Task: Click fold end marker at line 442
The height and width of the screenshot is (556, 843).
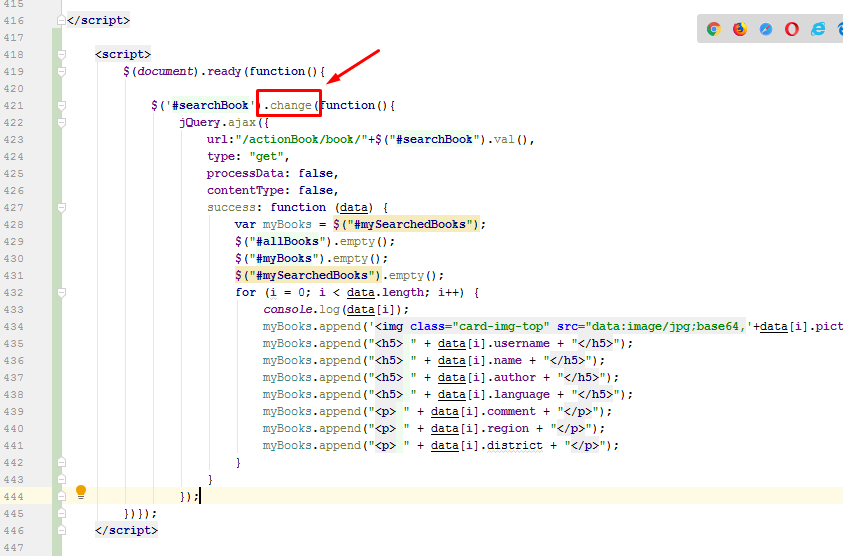Action: click(62, 462)
